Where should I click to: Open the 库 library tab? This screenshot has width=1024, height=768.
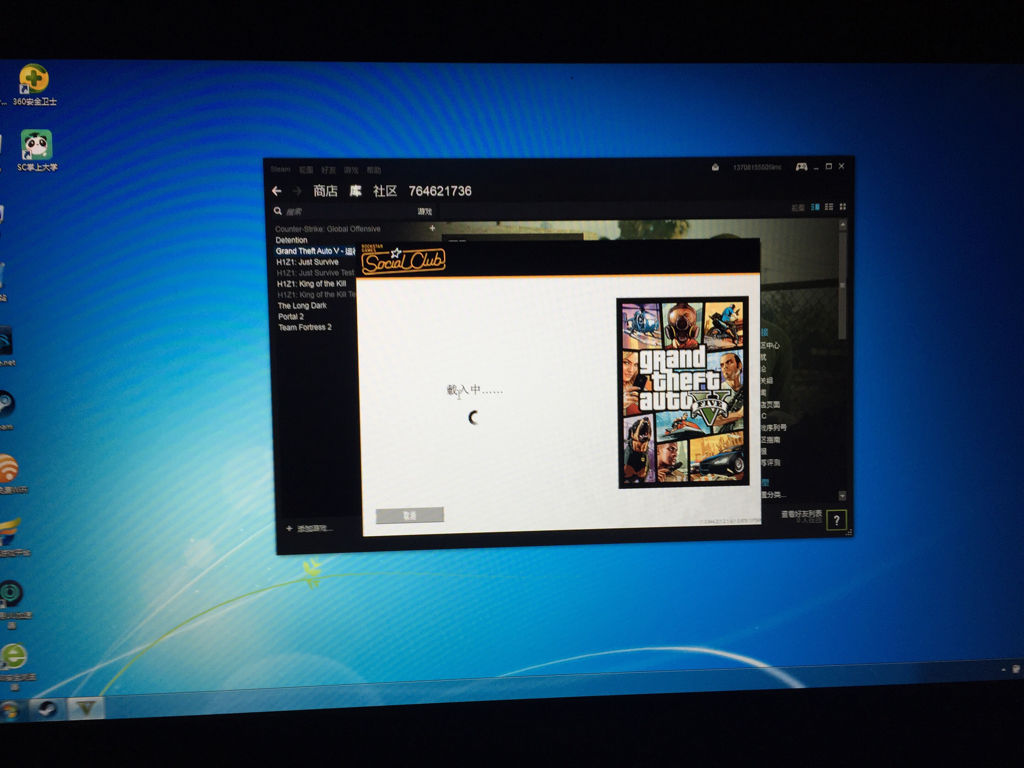[x=355, y=191]
